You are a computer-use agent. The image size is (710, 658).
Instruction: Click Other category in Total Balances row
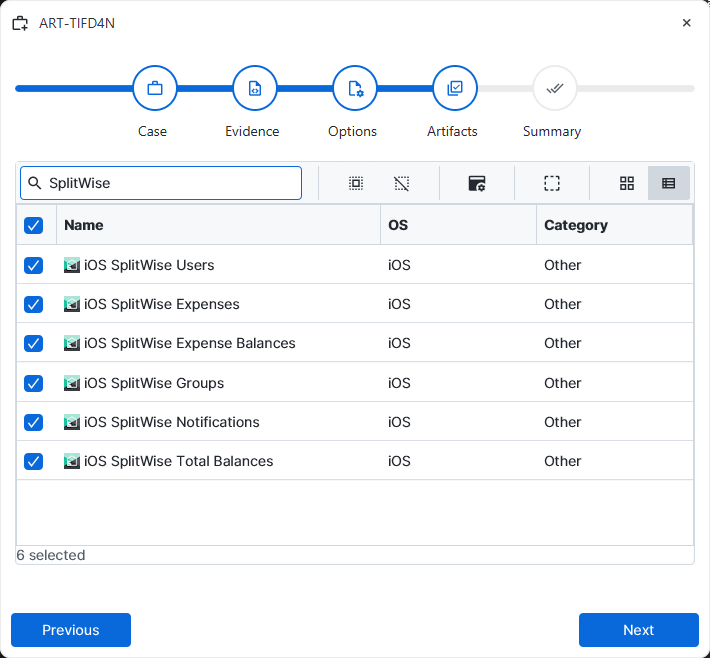562,461
